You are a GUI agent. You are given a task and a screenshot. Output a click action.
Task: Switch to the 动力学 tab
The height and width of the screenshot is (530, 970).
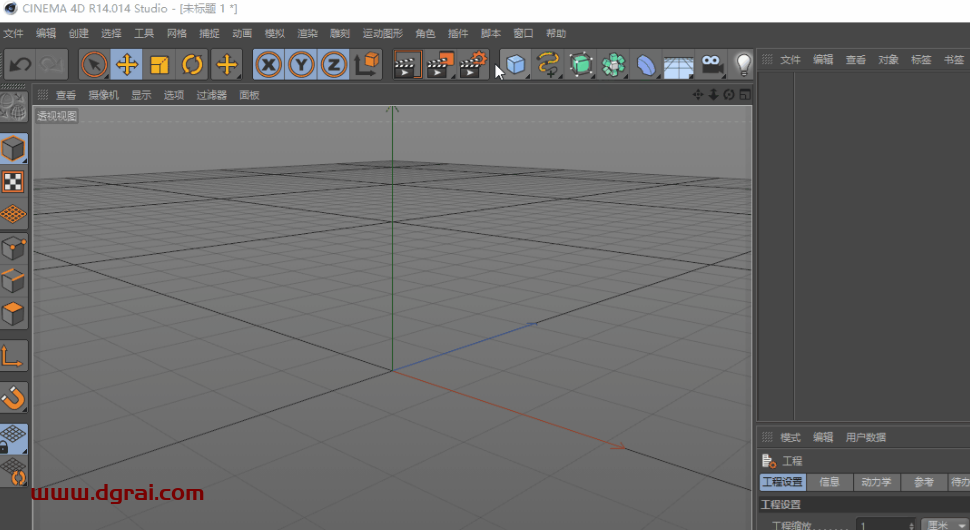[x=877, y=482]
